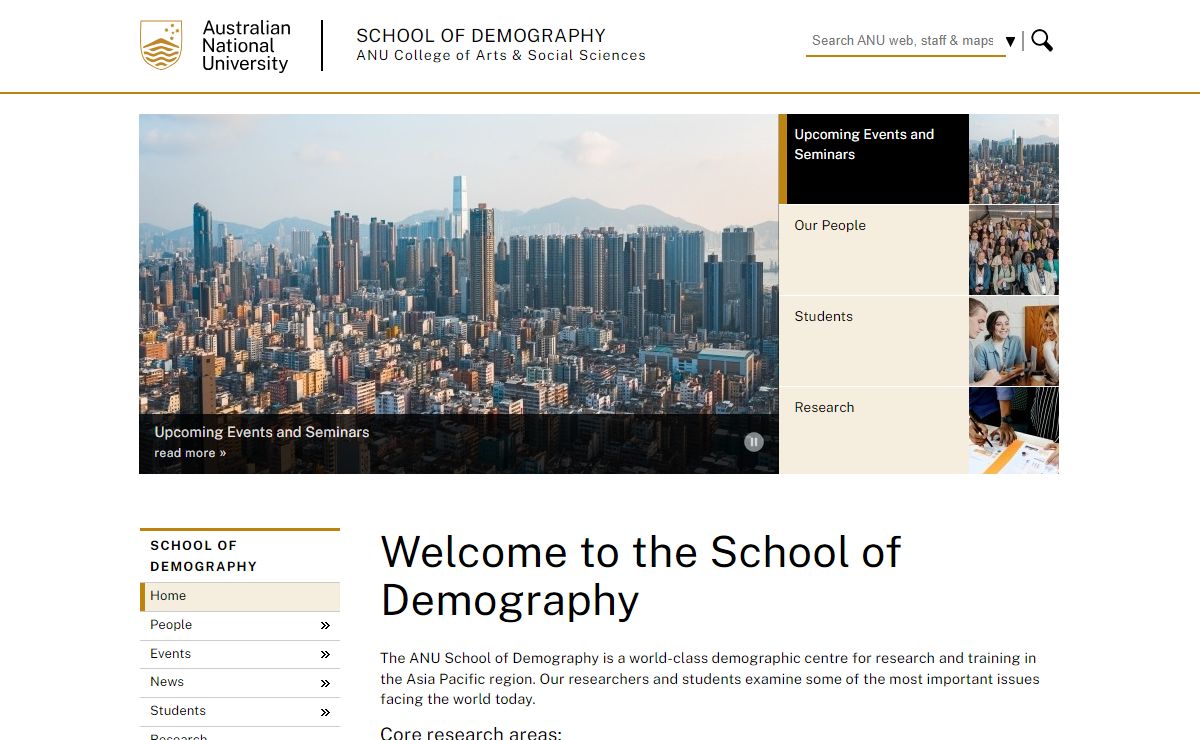Viewport: 1200px width, 740px height.
Task: Follow the read more » banner link
Action: pyautogui.click(x=190, y=453)
